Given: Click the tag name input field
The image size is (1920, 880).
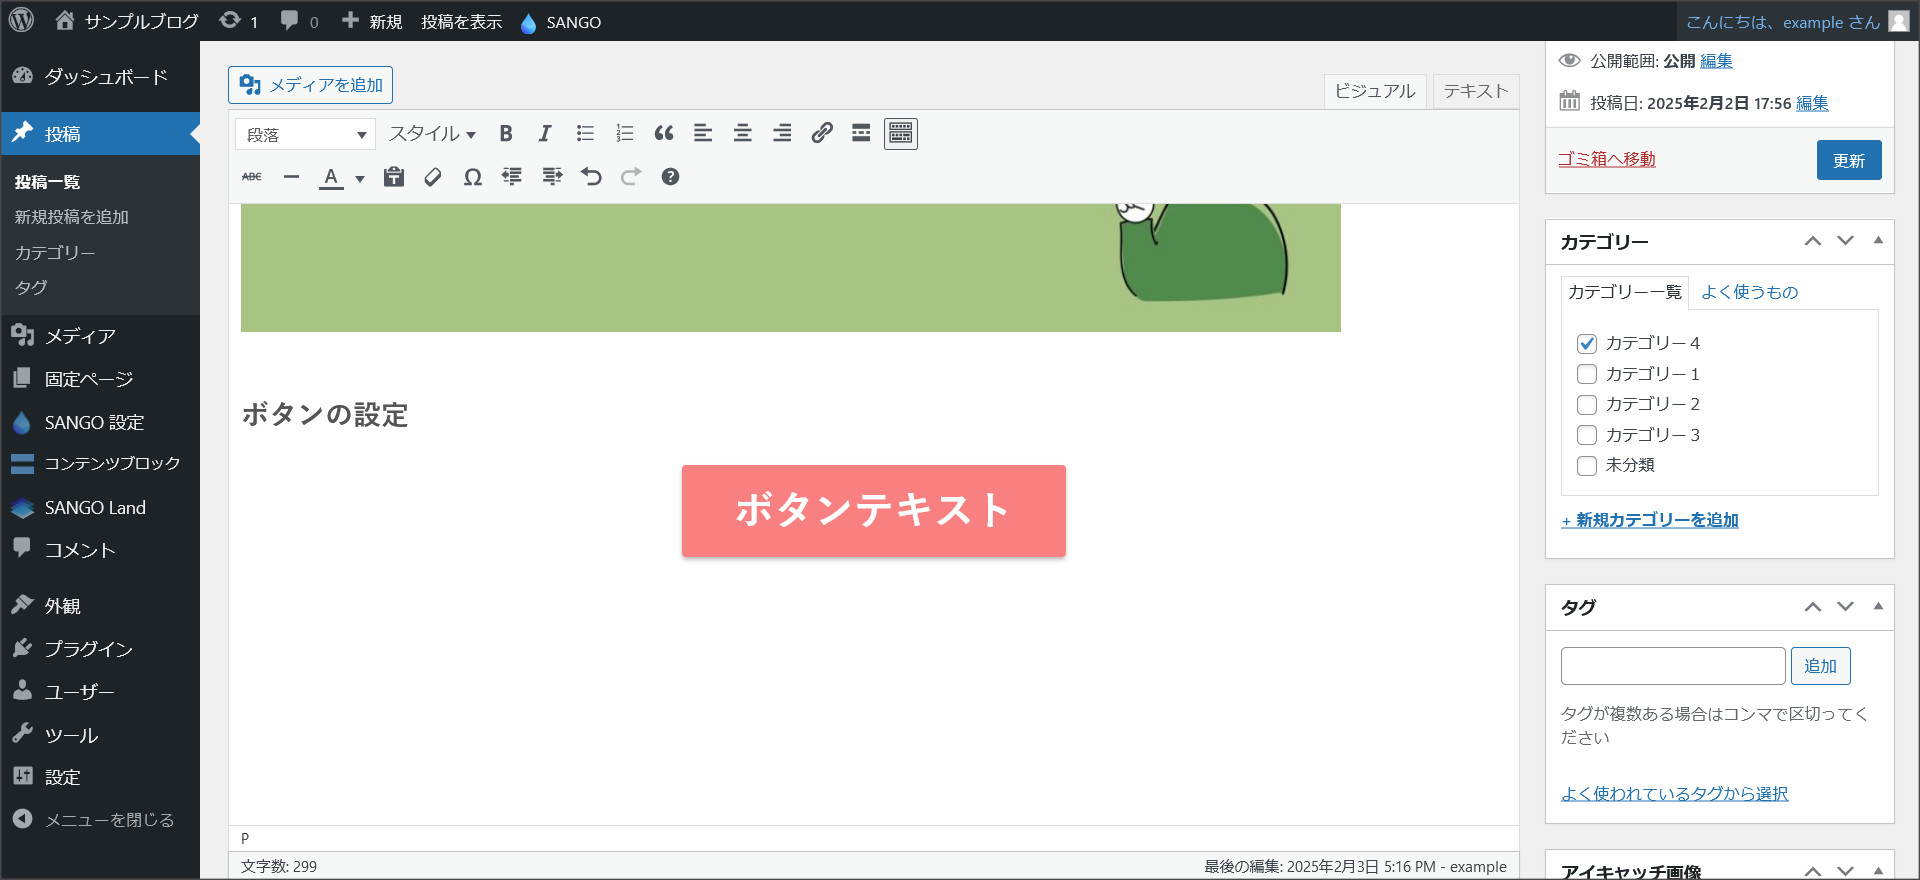Looking at the screenshot, I should point(1672,666).
